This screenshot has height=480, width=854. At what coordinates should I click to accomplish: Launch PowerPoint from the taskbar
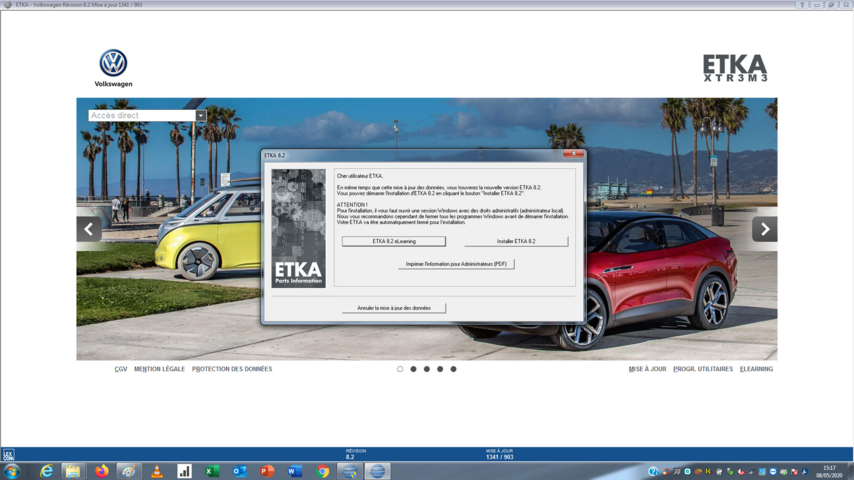pos(267,471)
